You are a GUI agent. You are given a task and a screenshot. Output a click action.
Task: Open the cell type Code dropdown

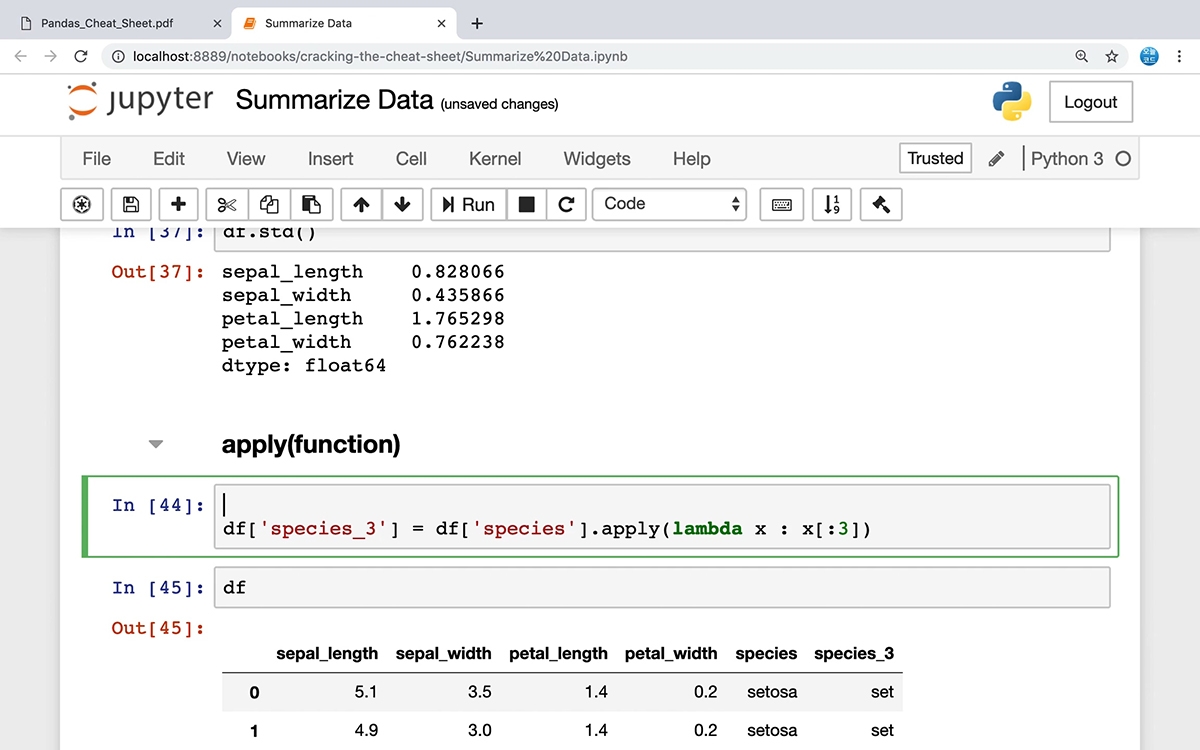(x=670, y=204)
